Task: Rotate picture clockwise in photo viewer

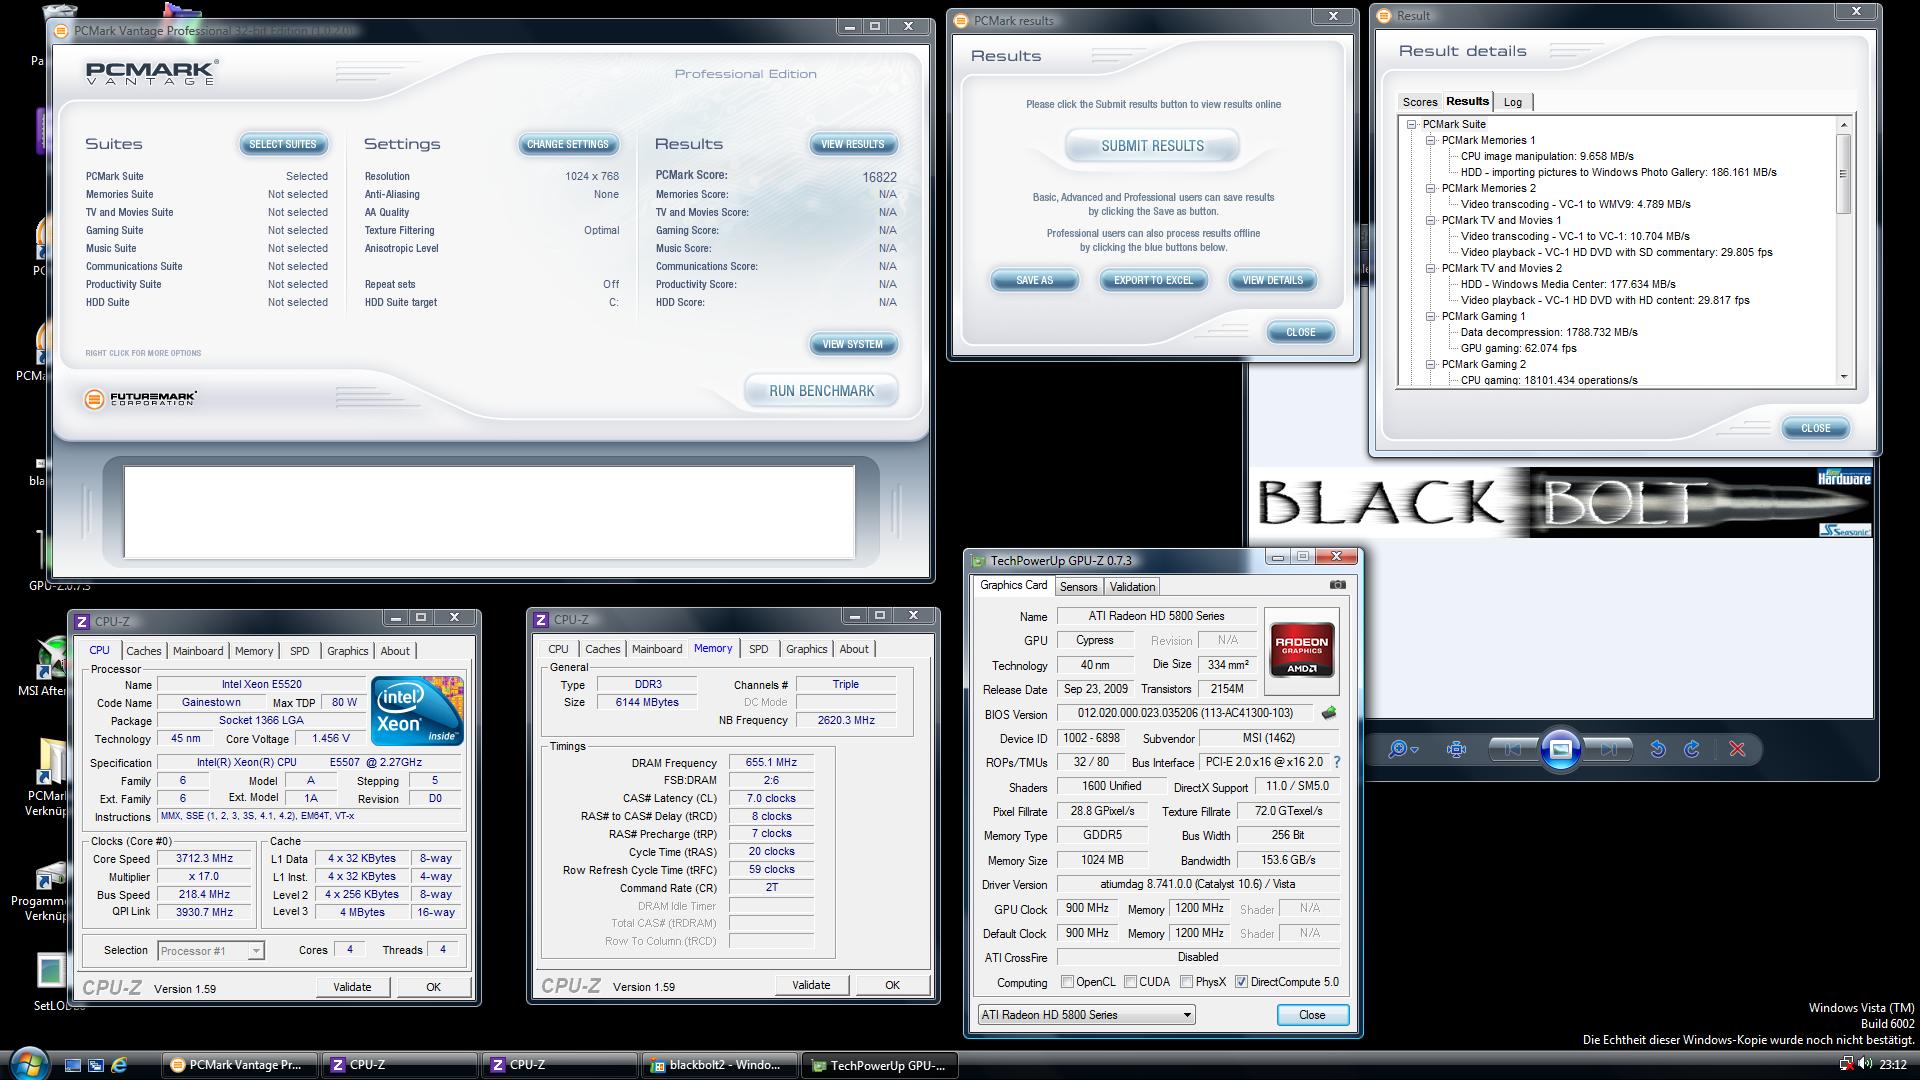Action: [x=1692, y=749]
